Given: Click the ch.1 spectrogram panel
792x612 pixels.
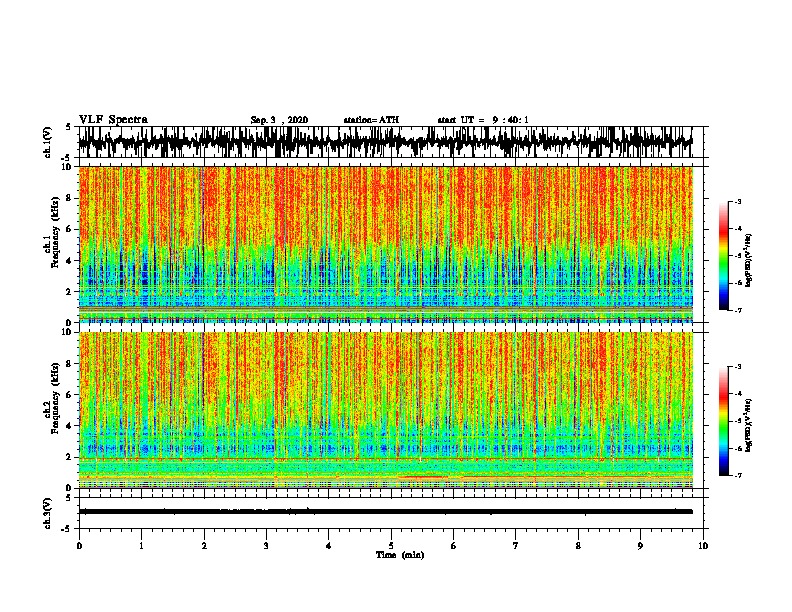Looking at the screenshot, I should point(386,244).
